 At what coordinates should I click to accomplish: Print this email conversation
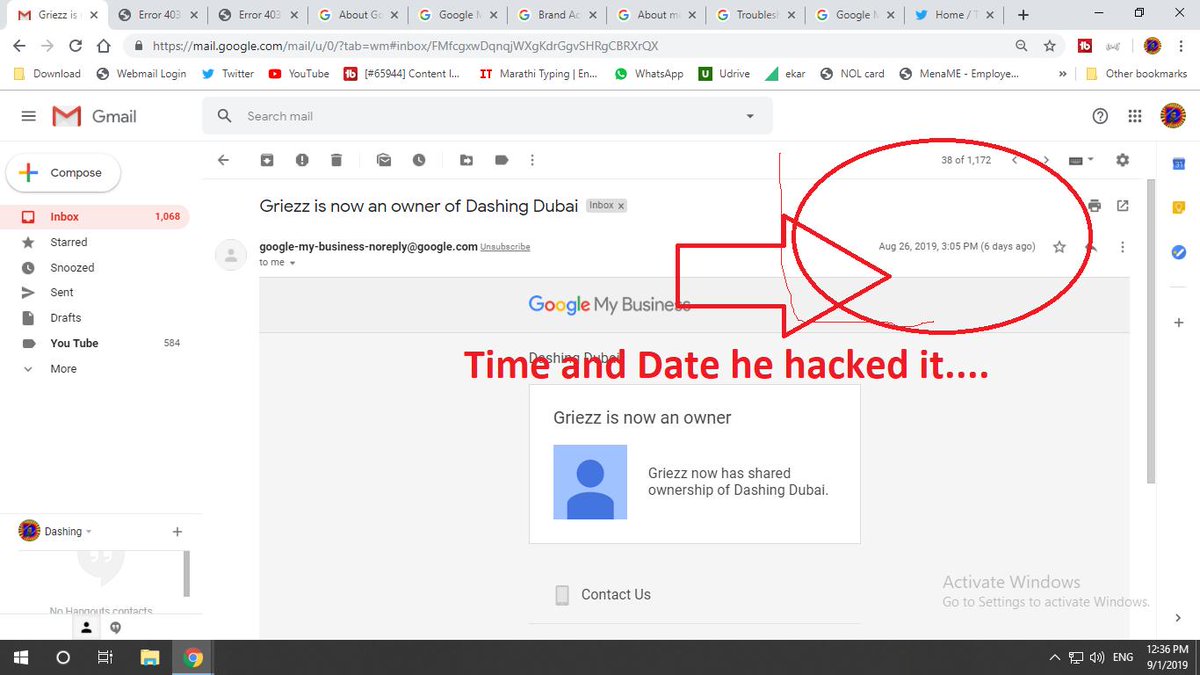1094,206
